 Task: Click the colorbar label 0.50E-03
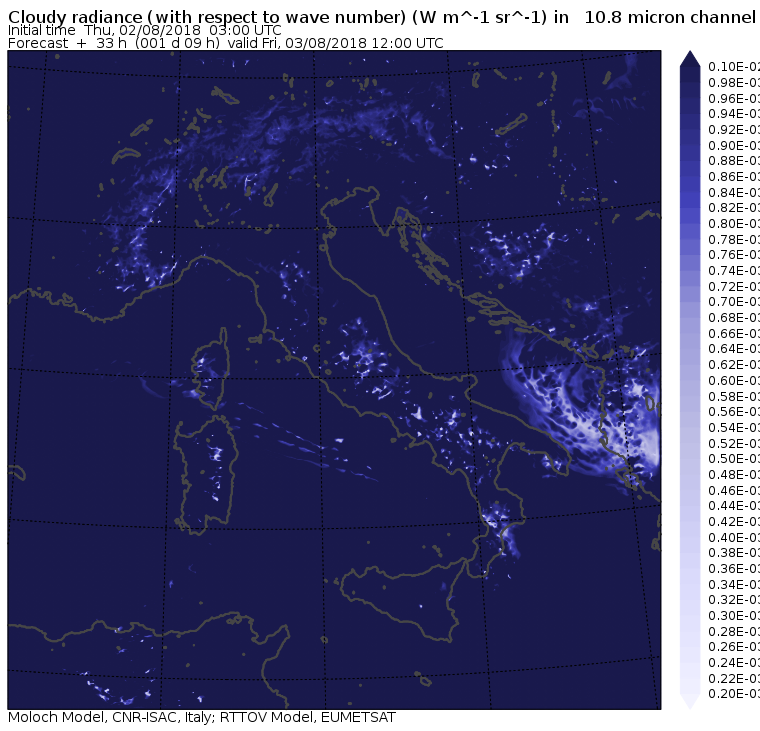click(734, 459)
